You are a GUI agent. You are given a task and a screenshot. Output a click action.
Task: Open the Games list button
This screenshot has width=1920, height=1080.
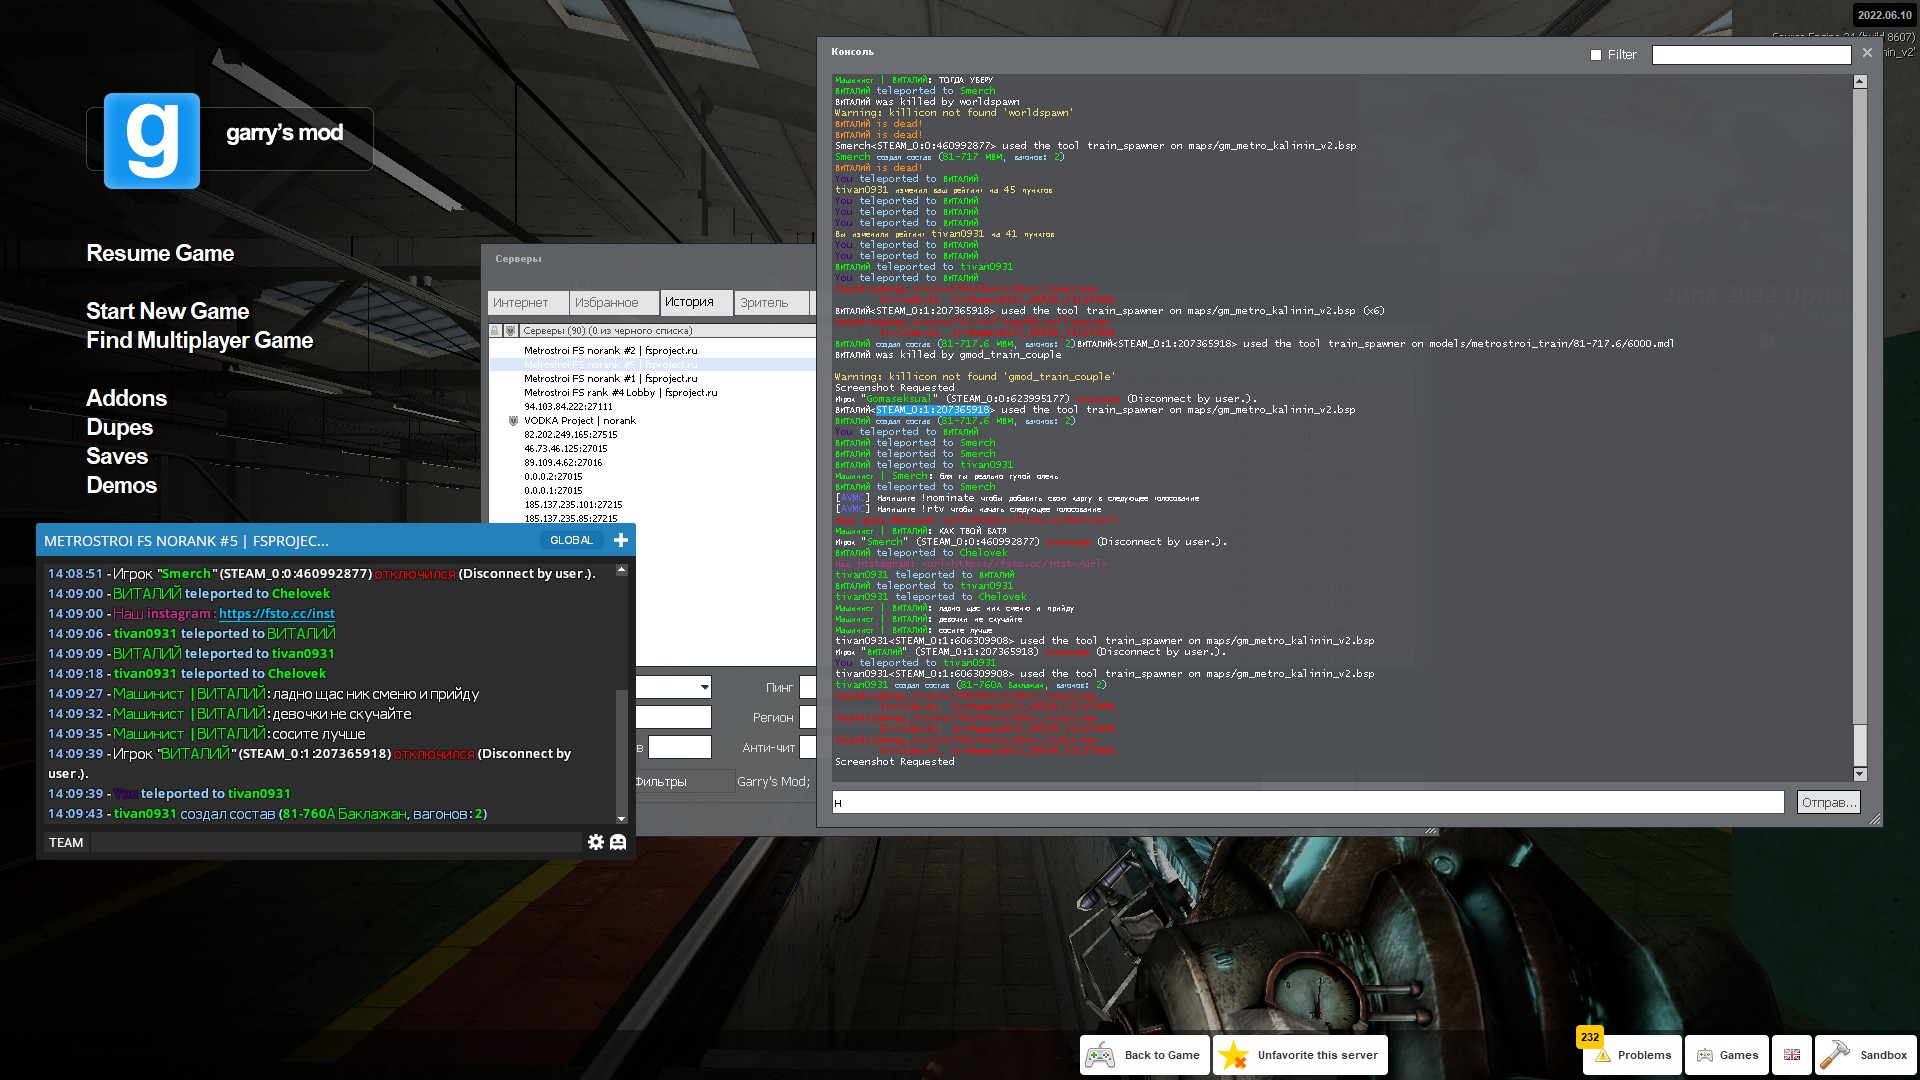[x=1727, y=1055]
